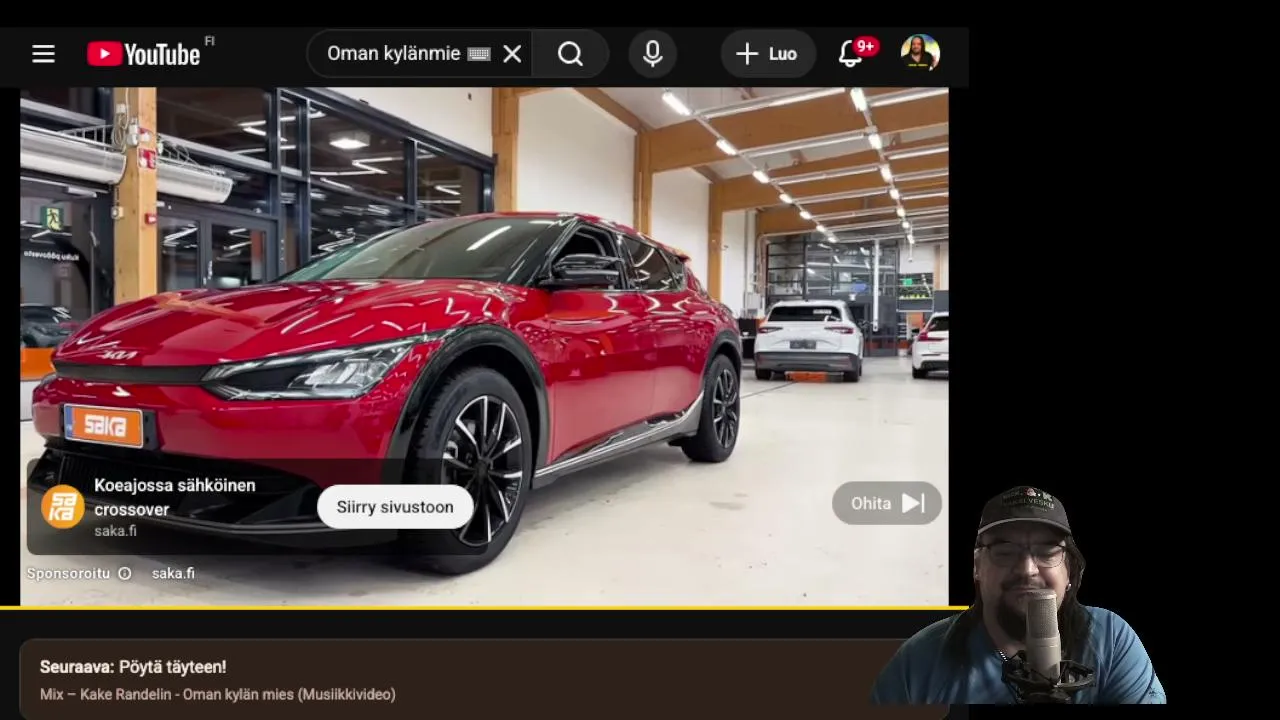The height and width of the screenshot is (720, 1280).
Task: Click the 'Sponsoroitu' label
Action: 68,573
